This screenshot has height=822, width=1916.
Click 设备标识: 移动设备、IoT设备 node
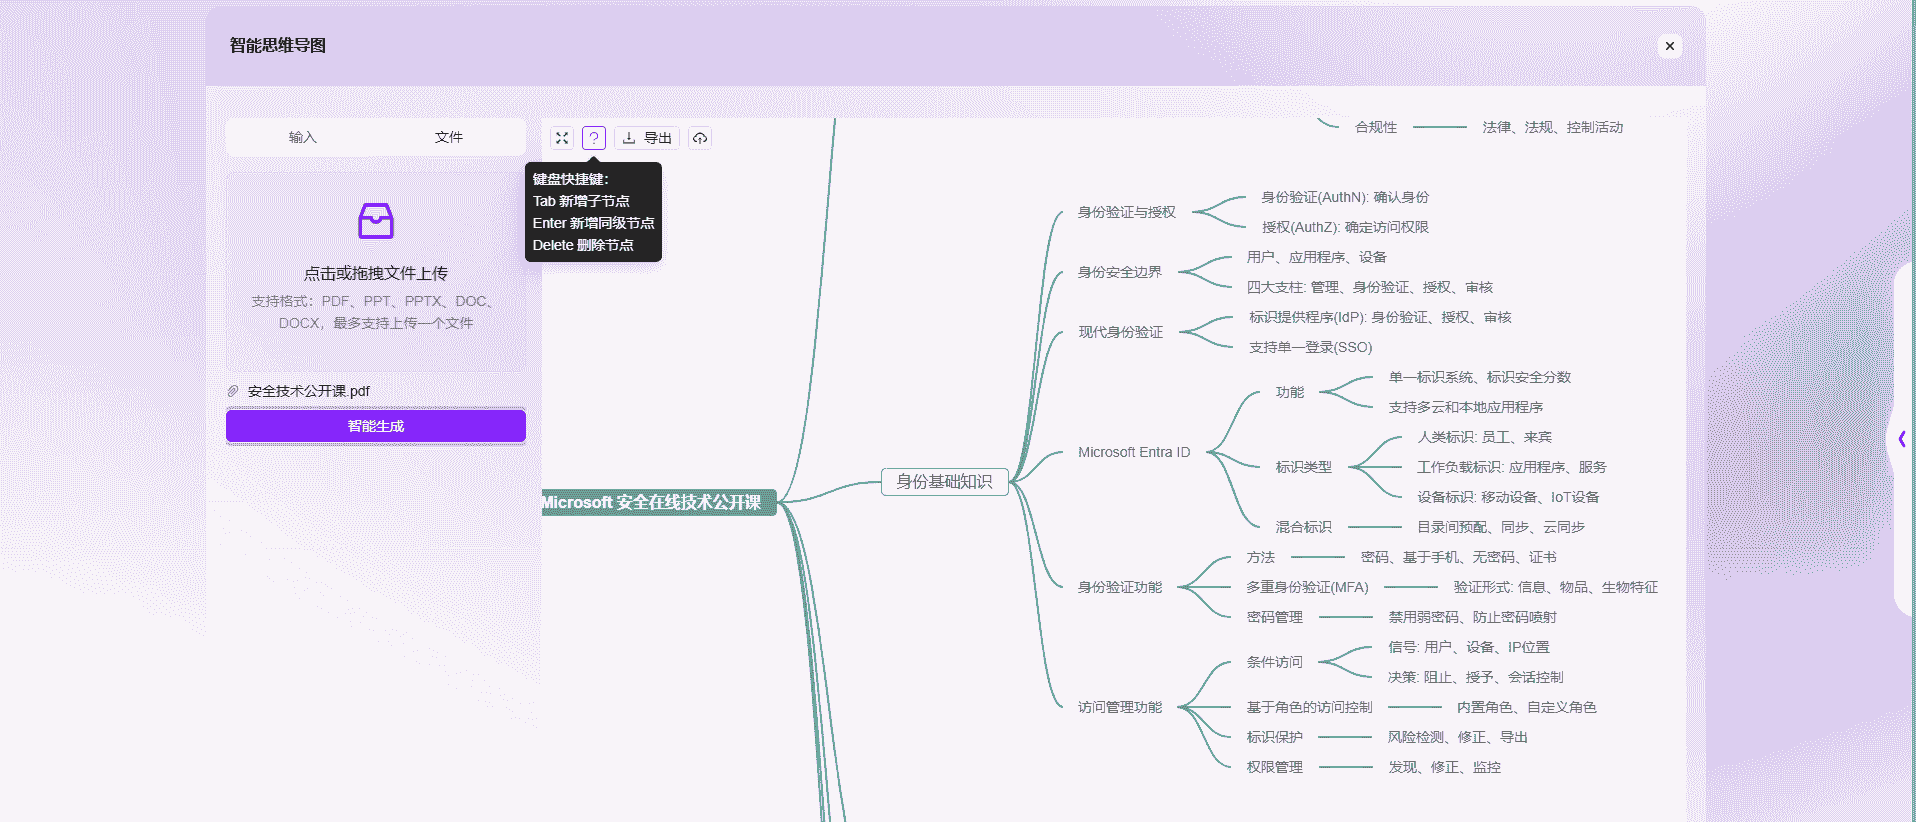(1508, 497)
